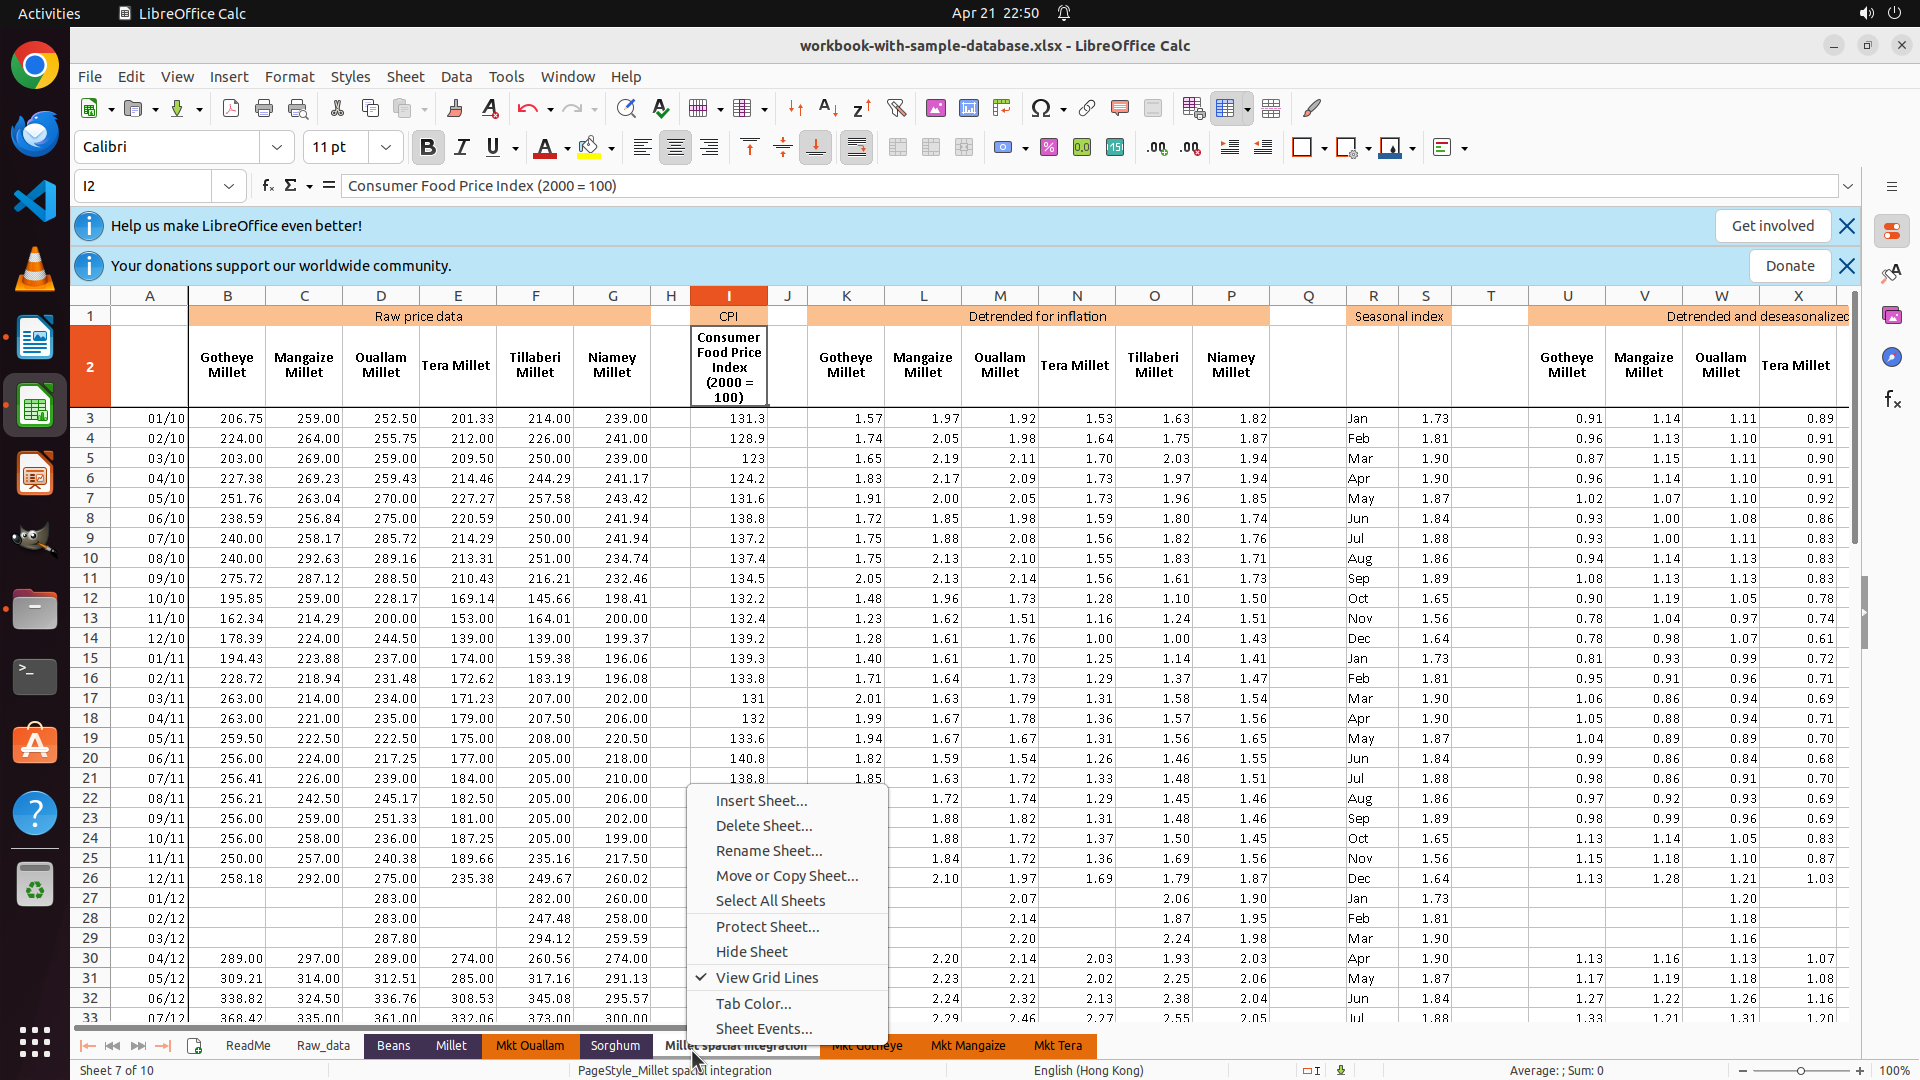
Task: Click the Get involved button
Action: pos(1772,226)
